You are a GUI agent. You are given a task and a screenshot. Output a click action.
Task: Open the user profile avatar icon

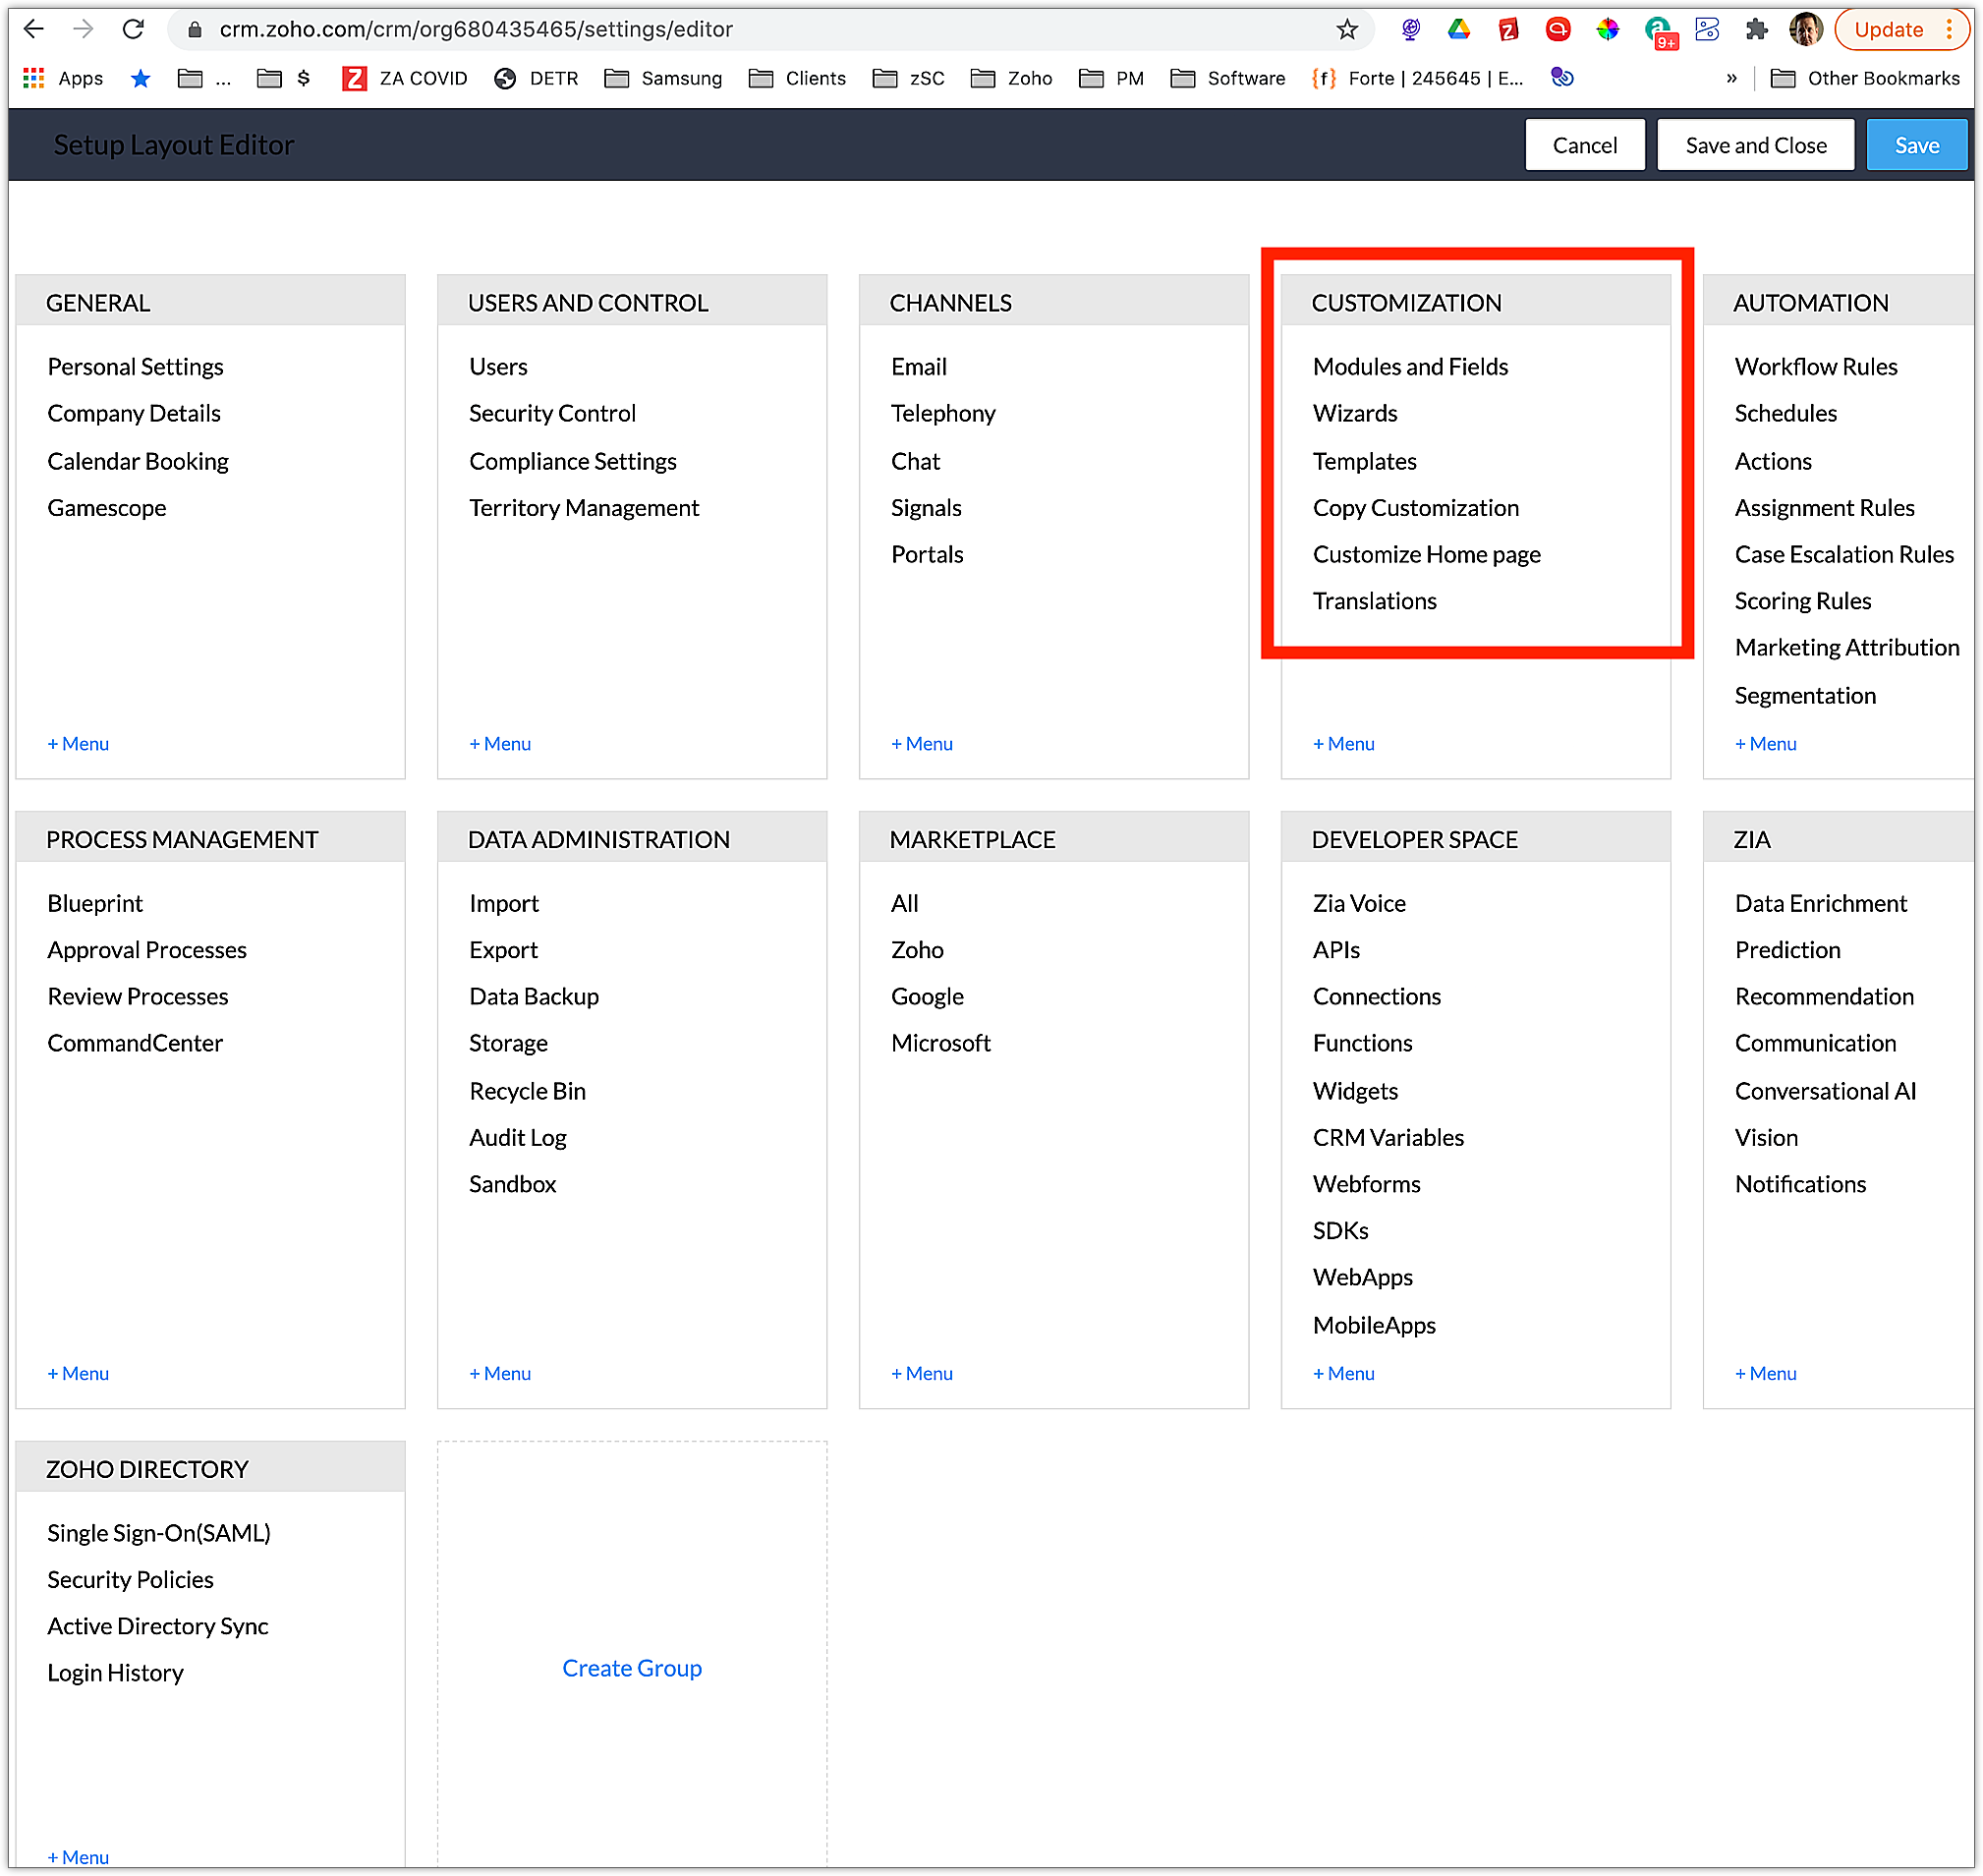[1805, 29]
